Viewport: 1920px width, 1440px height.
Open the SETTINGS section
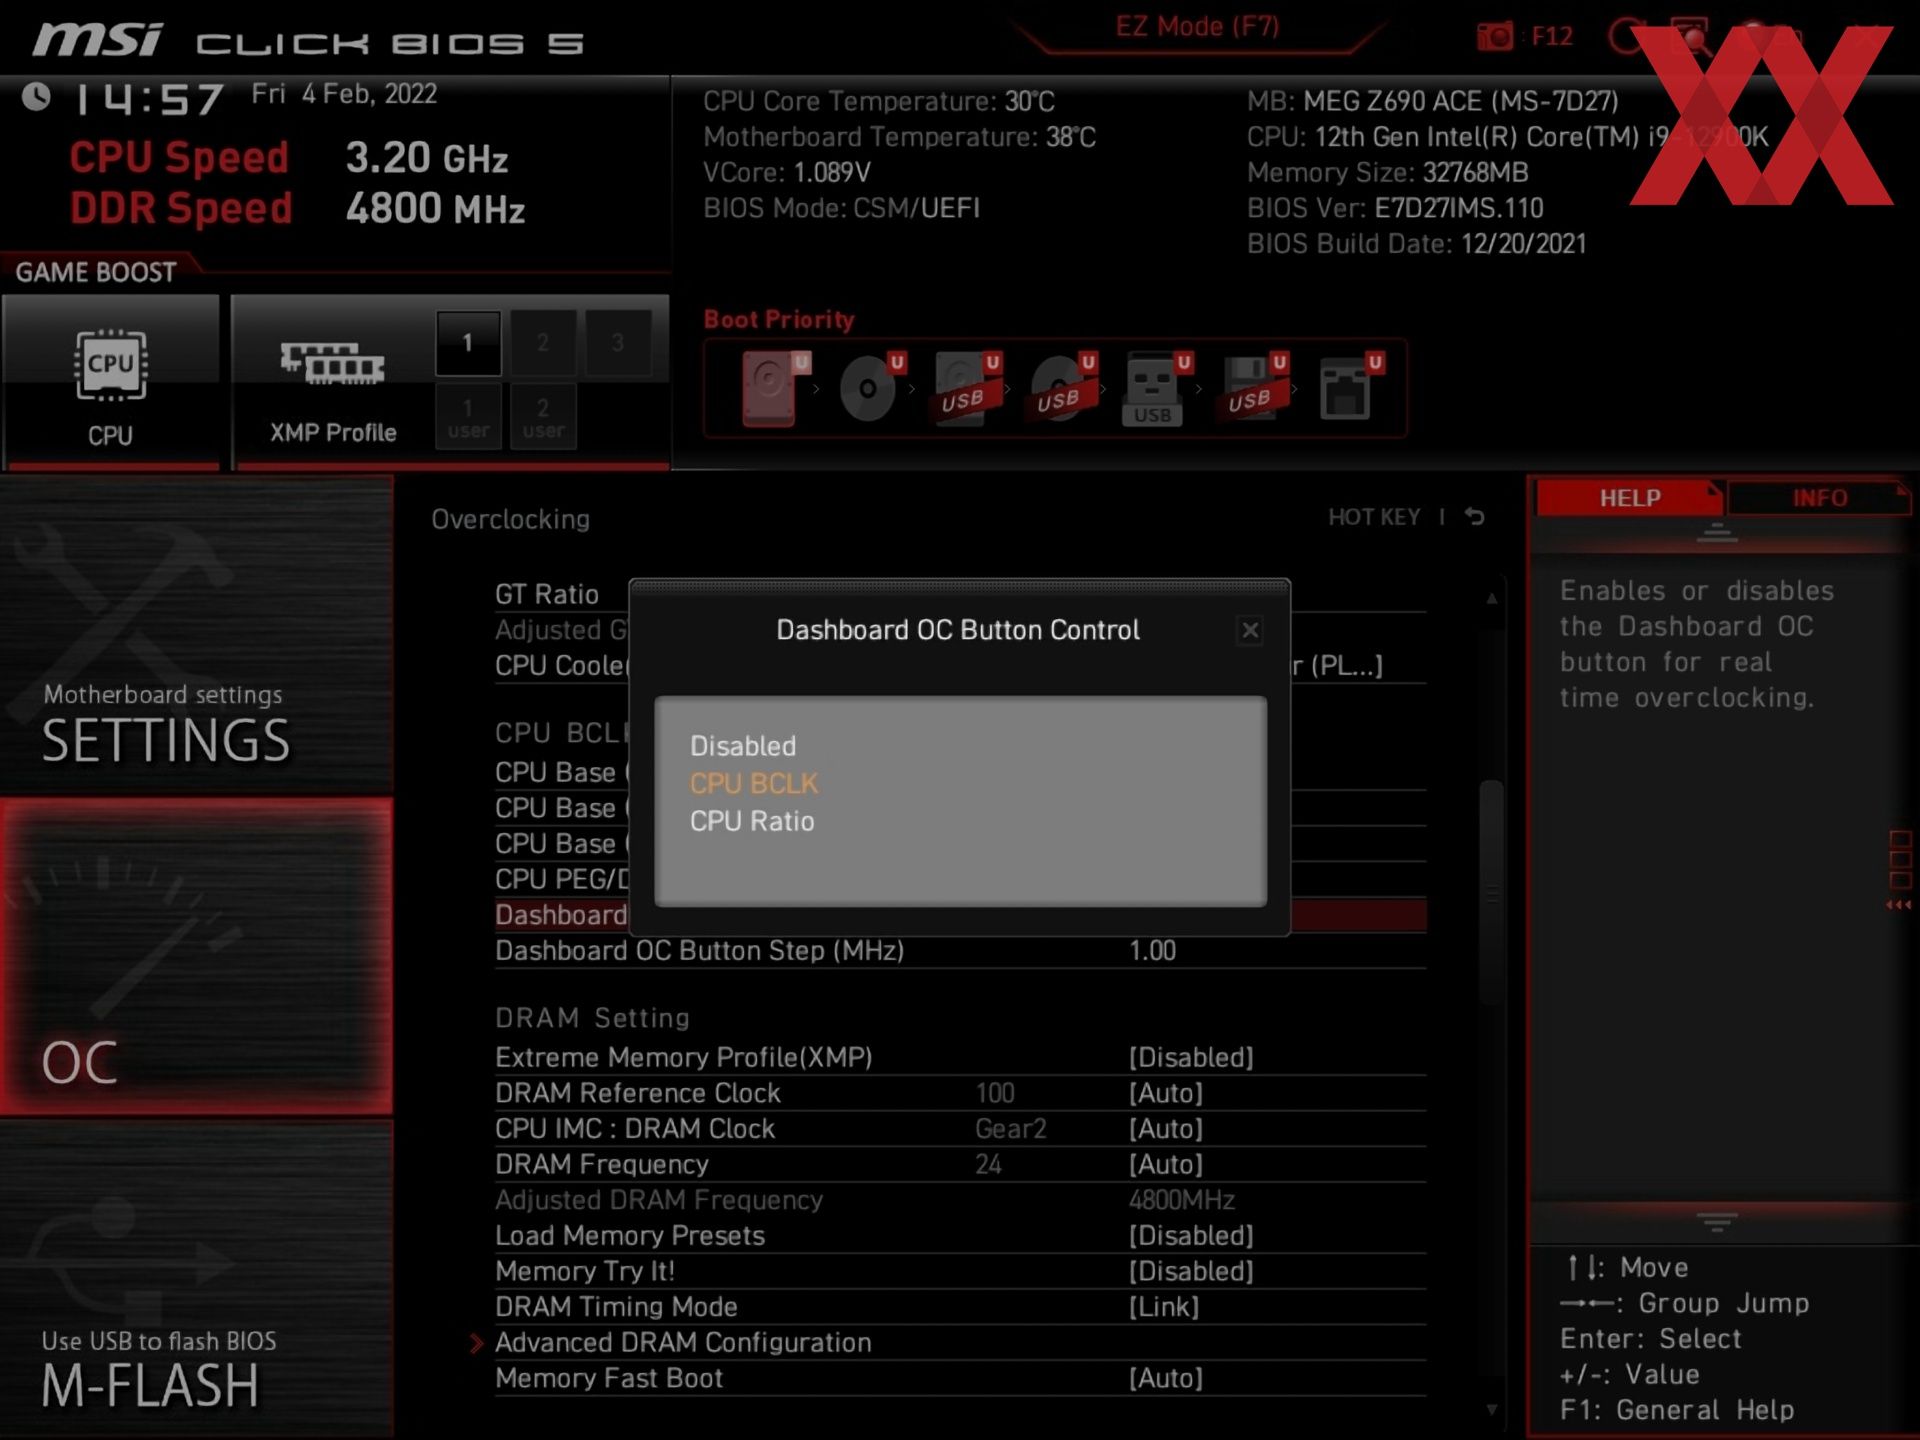[x=197, y=635]
